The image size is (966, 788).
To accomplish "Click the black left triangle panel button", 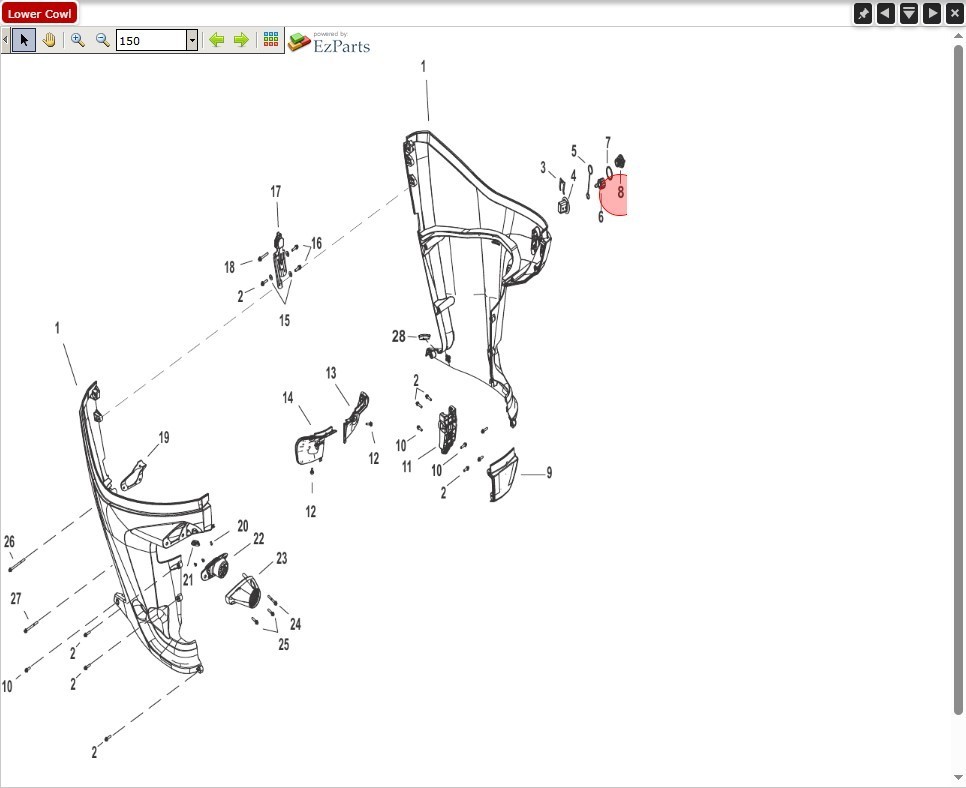I will pyautogui.click(x=886, y=13).
